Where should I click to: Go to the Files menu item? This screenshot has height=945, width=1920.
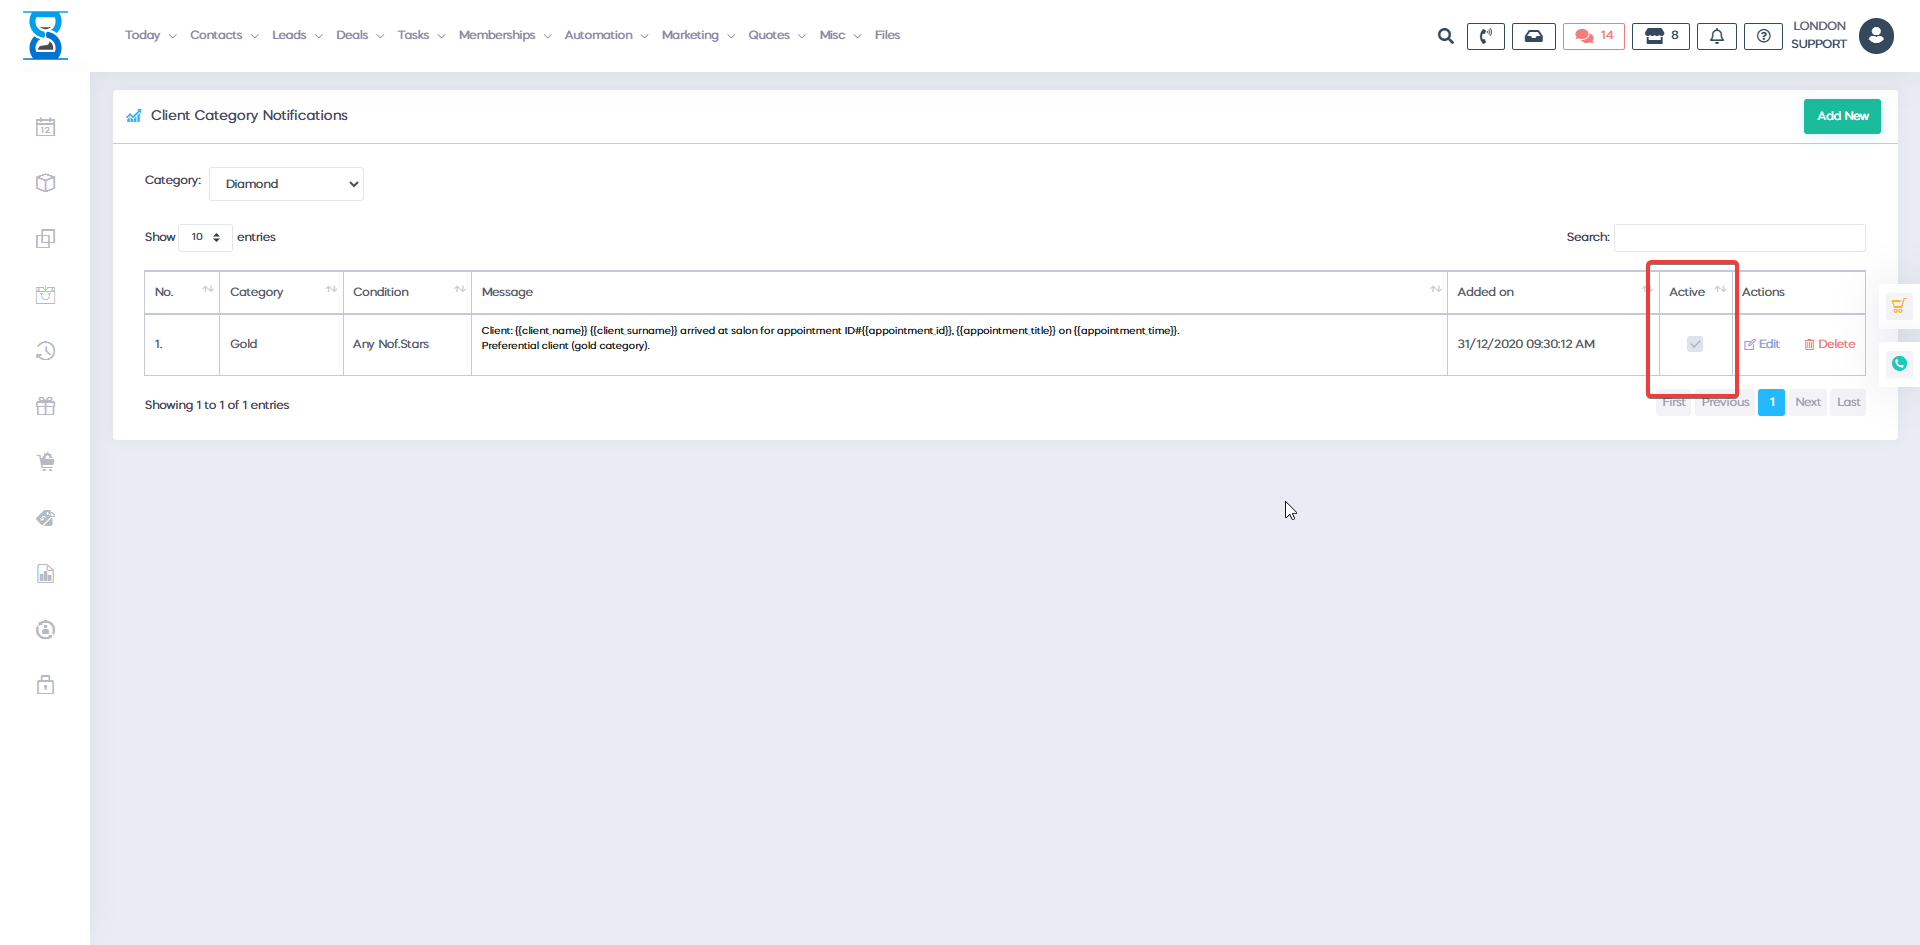[887, 35]
